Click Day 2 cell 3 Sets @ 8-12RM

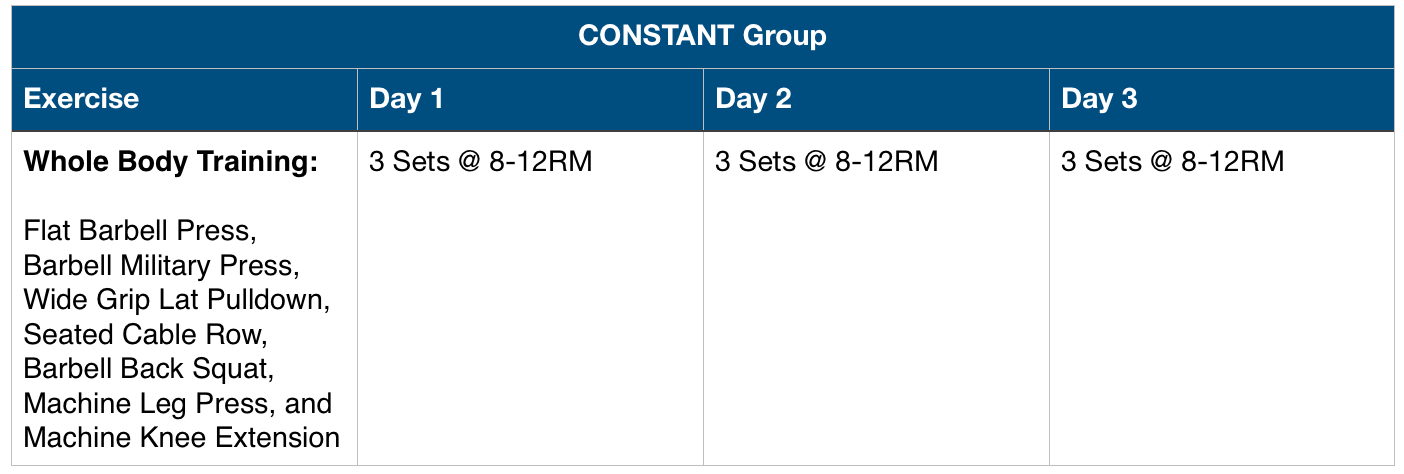pos(827,162)
